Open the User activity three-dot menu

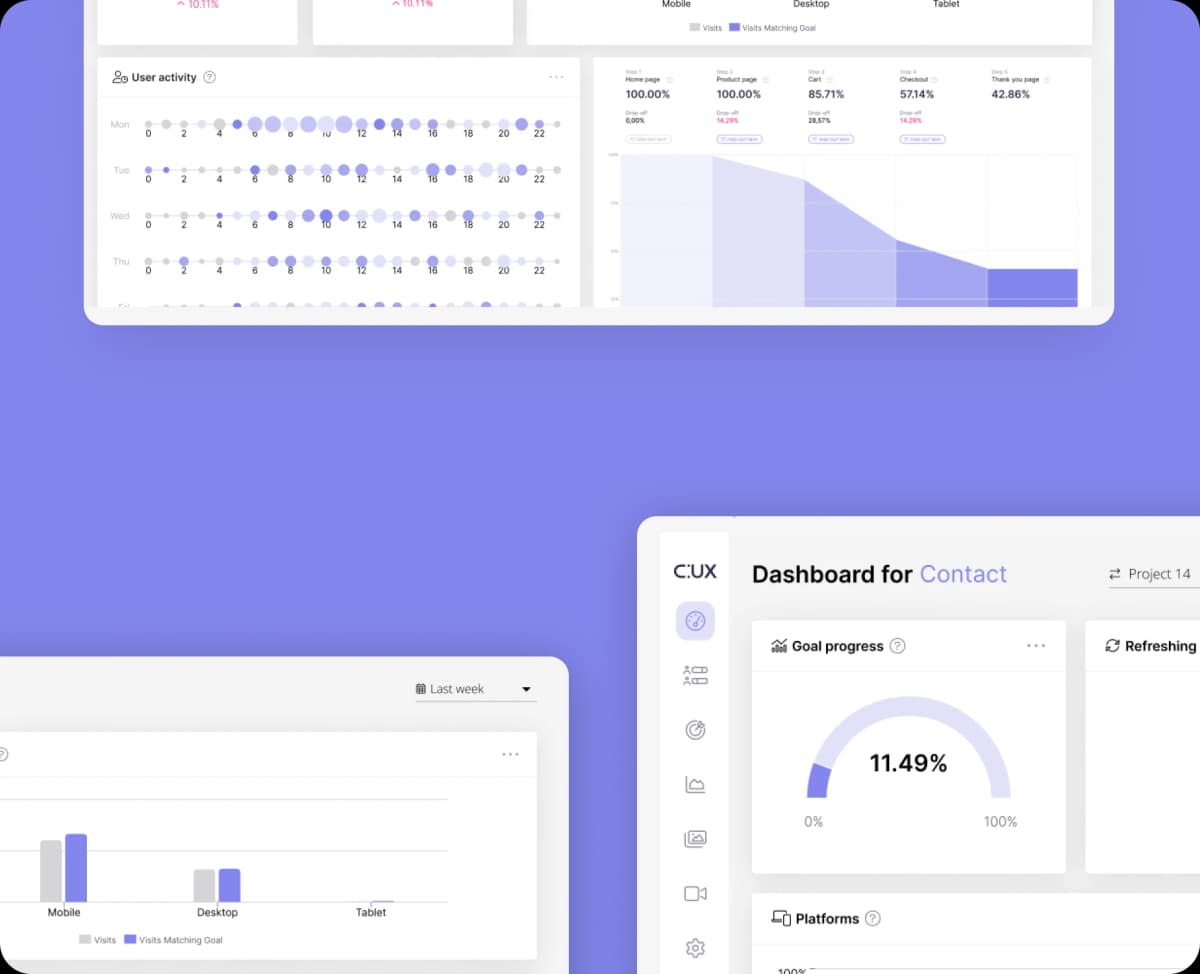[x=556, y=77]
